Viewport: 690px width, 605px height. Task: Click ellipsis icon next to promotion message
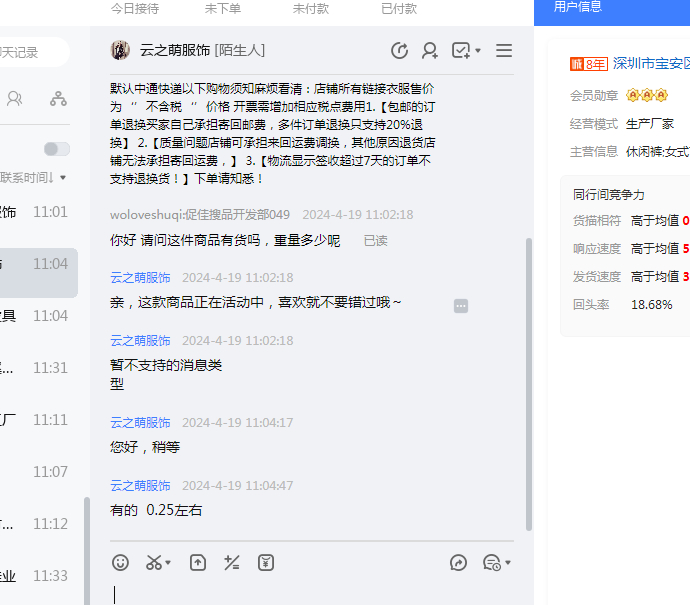click(461, 306)
